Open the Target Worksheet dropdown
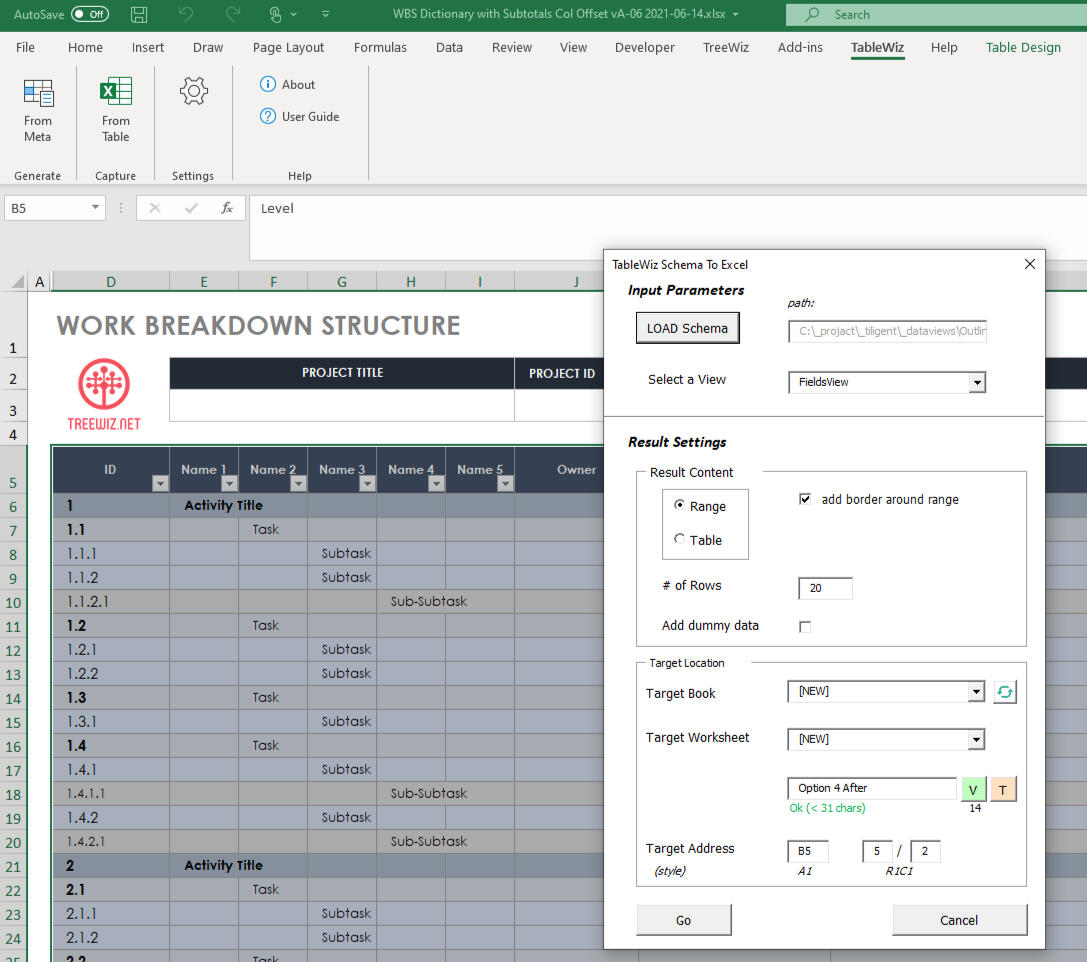The height and width of the screenshot is (962, 1087). [976, 740]
